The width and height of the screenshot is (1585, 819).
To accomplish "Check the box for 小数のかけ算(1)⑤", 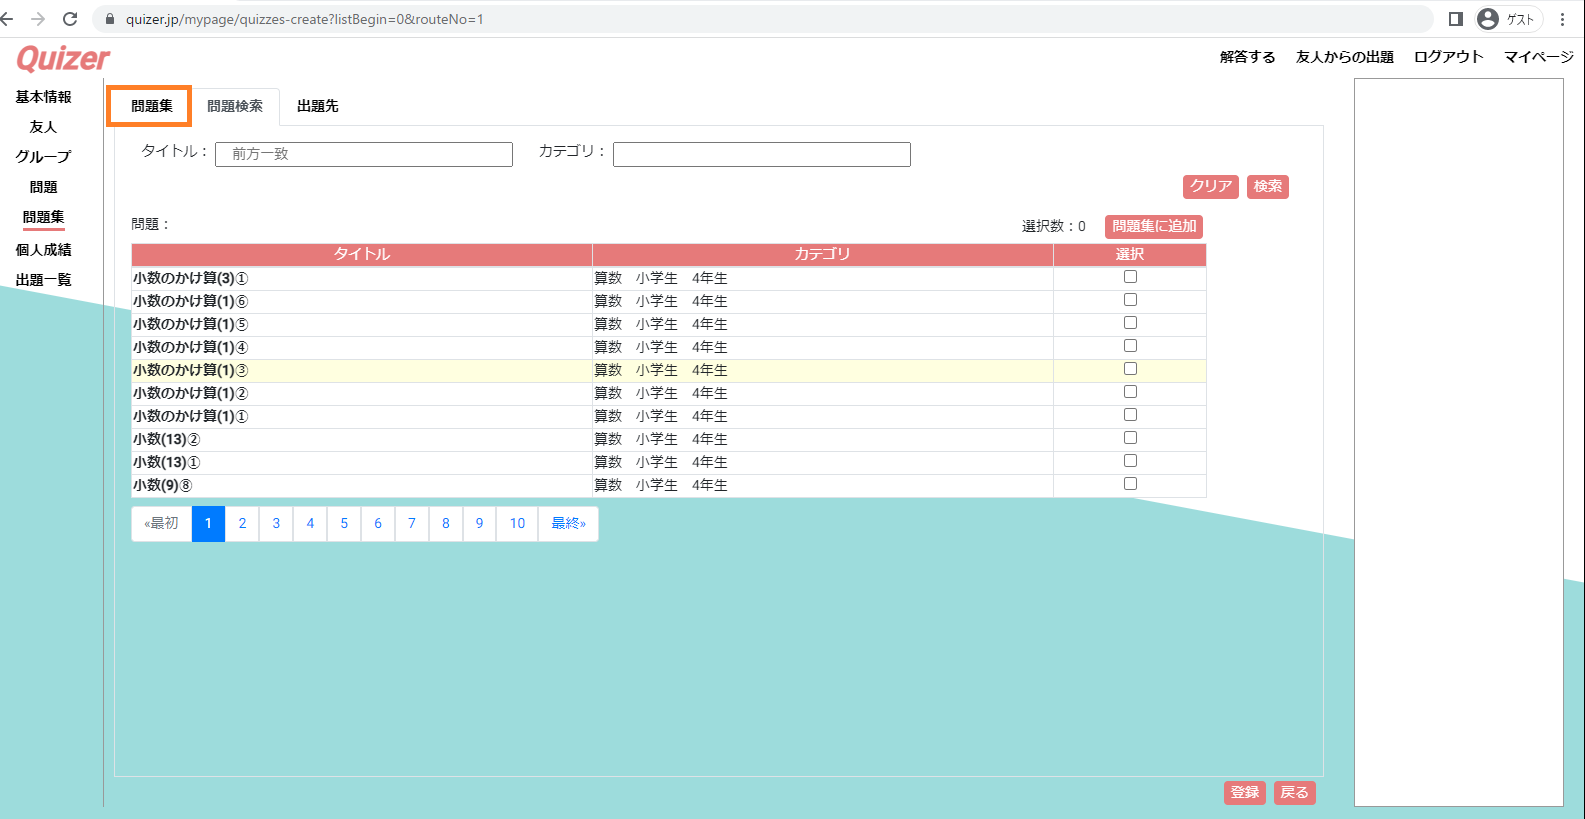I will (1130, 323).
